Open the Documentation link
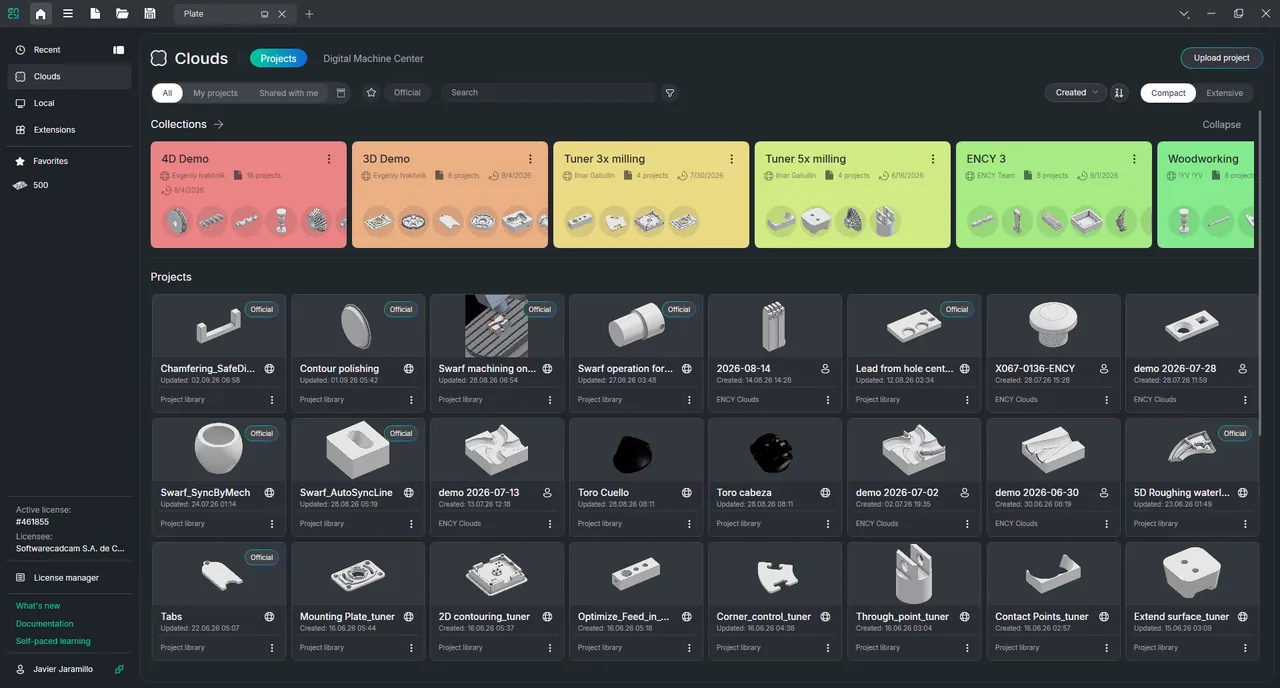The width and height of the screenshot is (1280, 688). 45,624
